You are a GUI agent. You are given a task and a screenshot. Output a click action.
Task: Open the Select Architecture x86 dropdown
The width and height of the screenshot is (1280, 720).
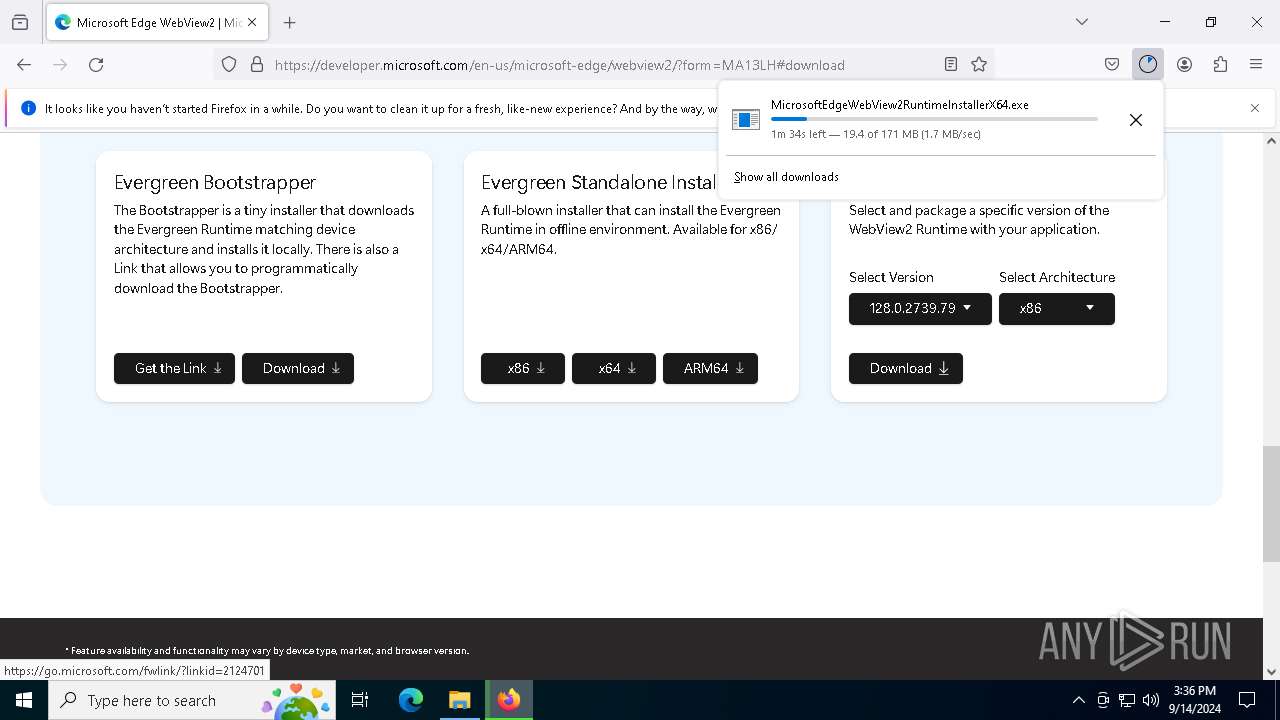(x=1057, y=308)
